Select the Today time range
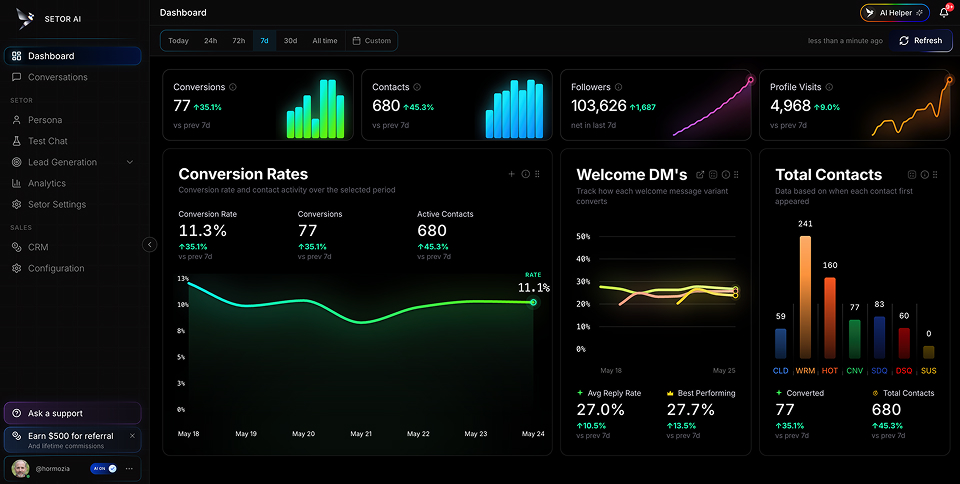Screen dimensions: 960x484 [x=178, y=41]
